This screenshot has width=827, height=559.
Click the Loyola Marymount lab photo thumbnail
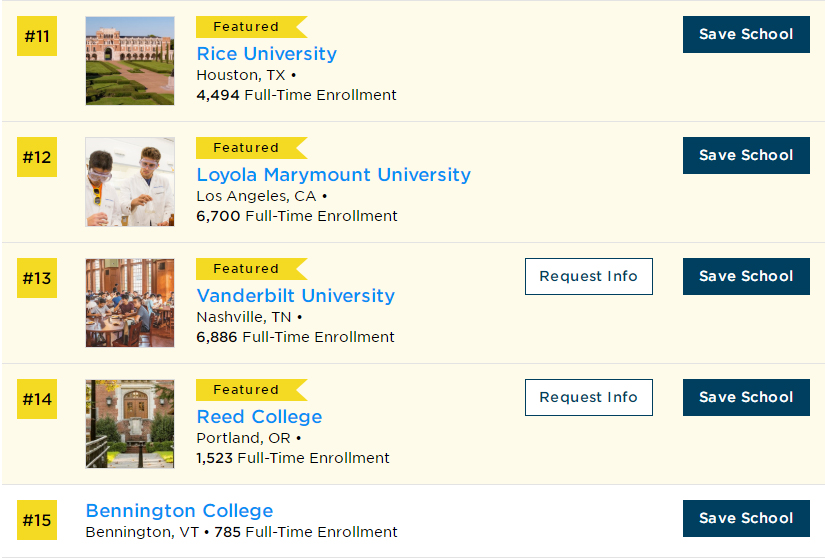click(x=130, y=182)
